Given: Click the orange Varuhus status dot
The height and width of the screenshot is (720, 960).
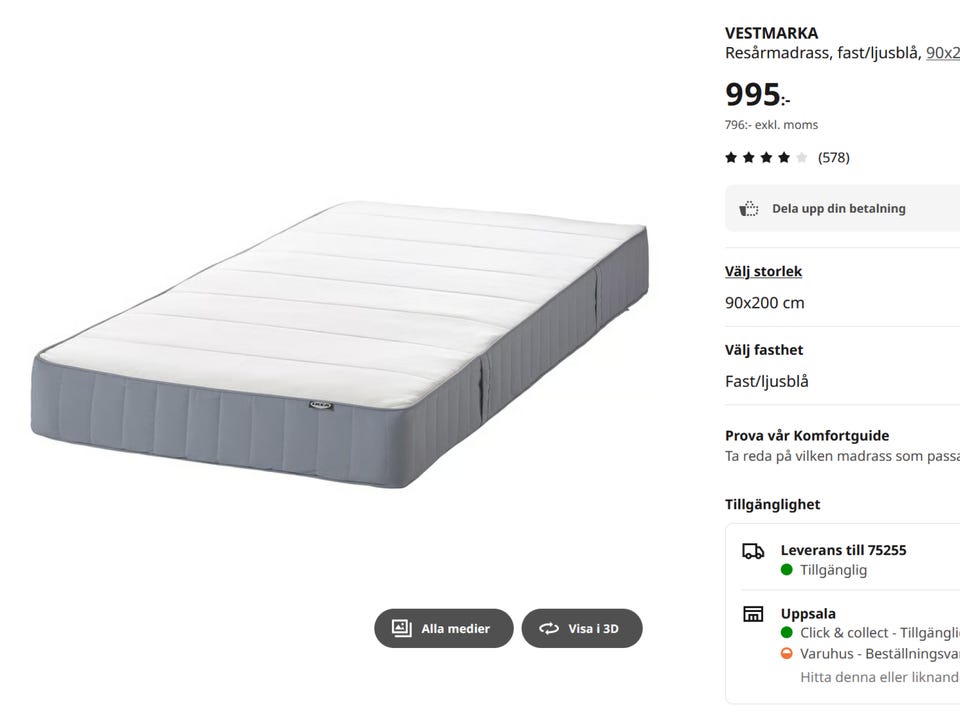Looking at the screenshot, I should pos(787,654).
